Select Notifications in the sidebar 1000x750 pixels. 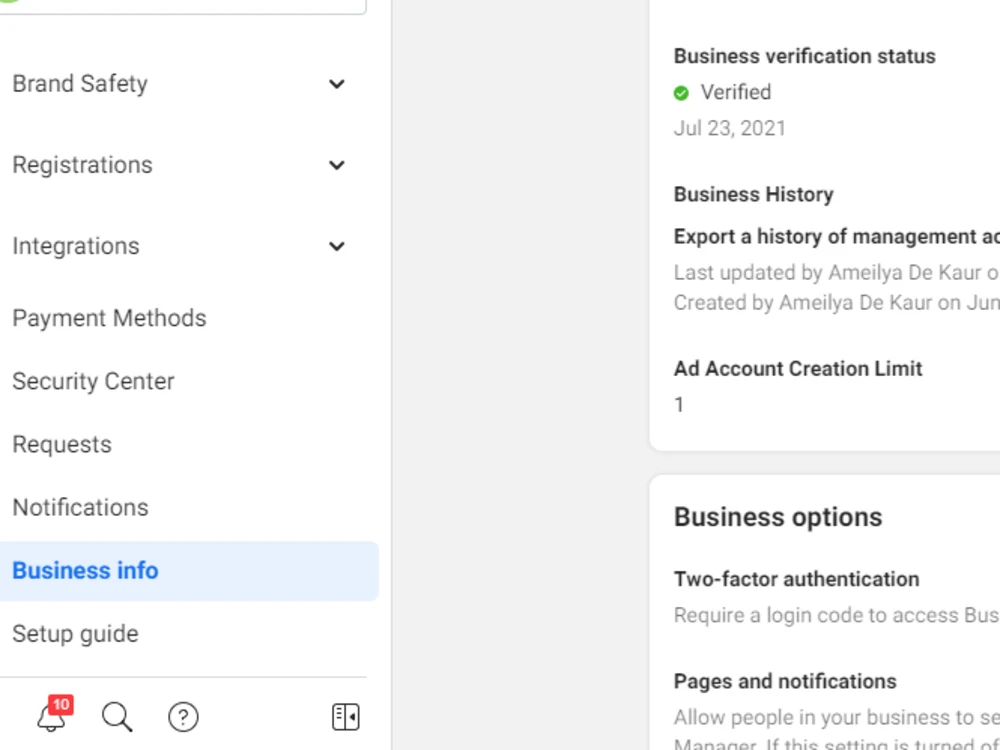tap(80, 507)
